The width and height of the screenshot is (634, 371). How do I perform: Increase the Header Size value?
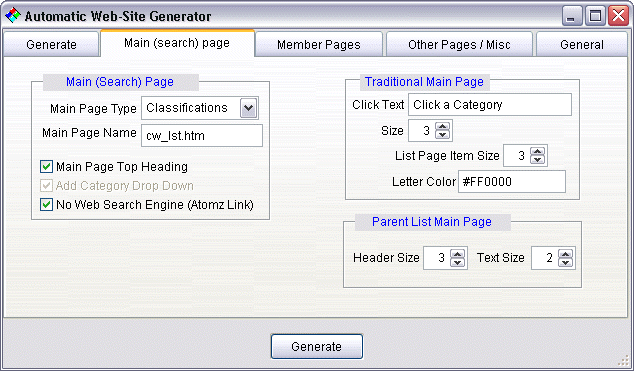(x=458, y=254)
